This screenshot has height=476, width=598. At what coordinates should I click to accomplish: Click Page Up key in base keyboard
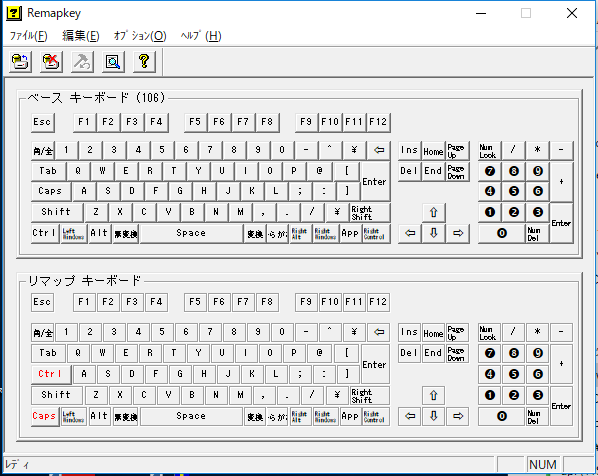tap(458, 150)
